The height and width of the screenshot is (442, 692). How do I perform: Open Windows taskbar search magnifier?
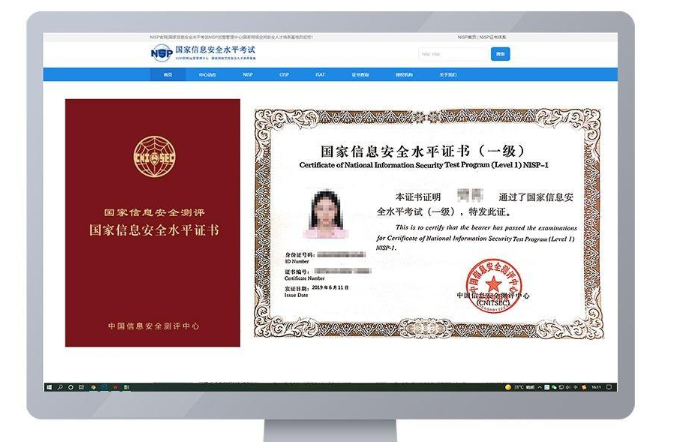[x=60, y=387]
